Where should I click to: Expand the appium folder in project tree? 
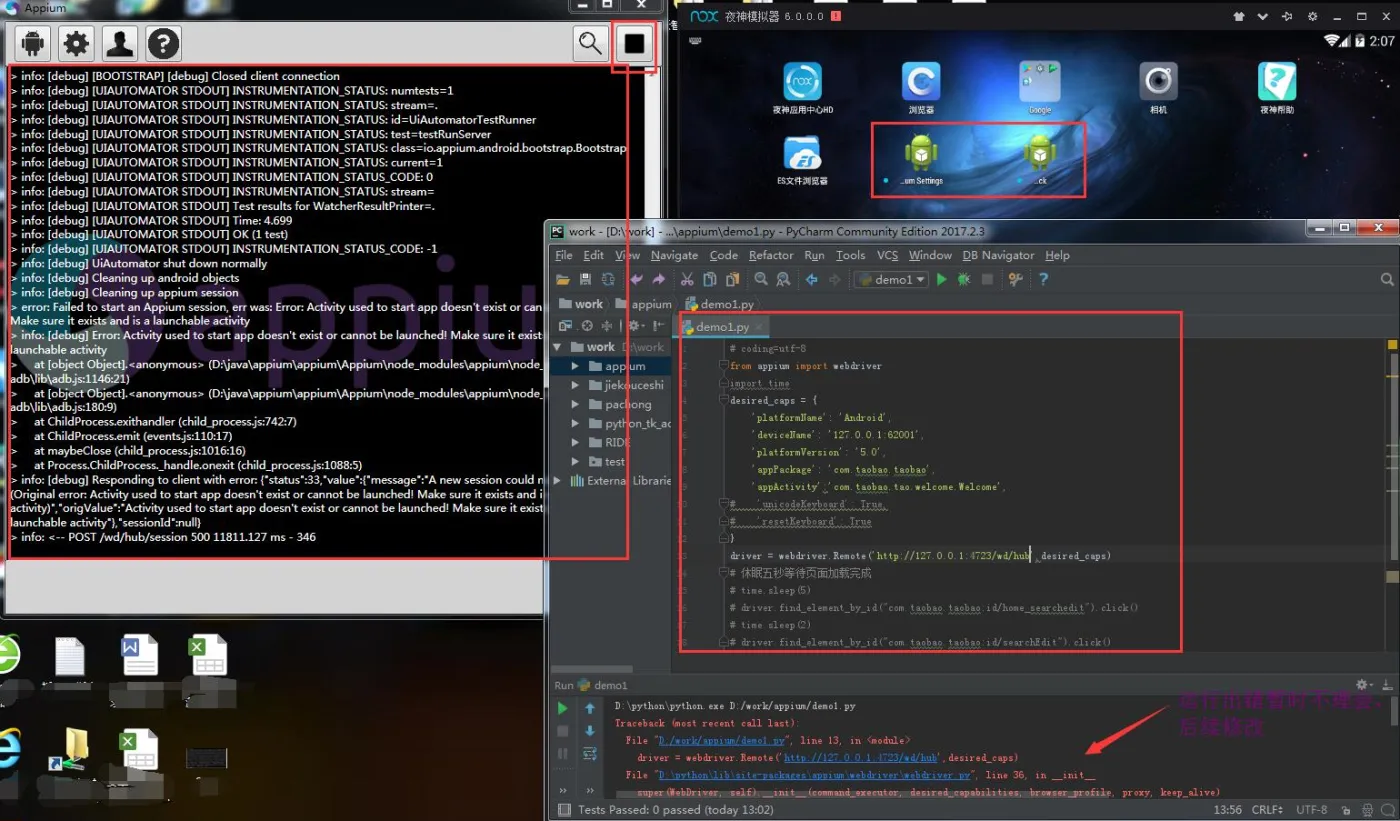point(575,366)
